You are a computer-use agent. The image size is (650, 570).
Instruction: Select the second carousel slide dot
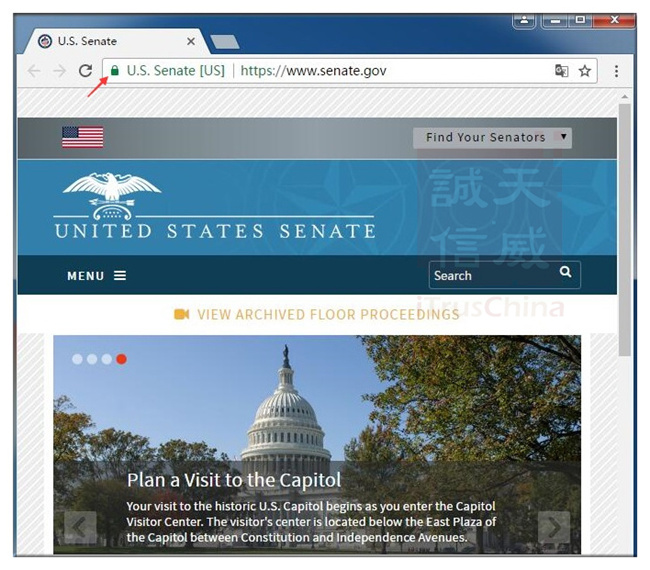pos(92,358)
